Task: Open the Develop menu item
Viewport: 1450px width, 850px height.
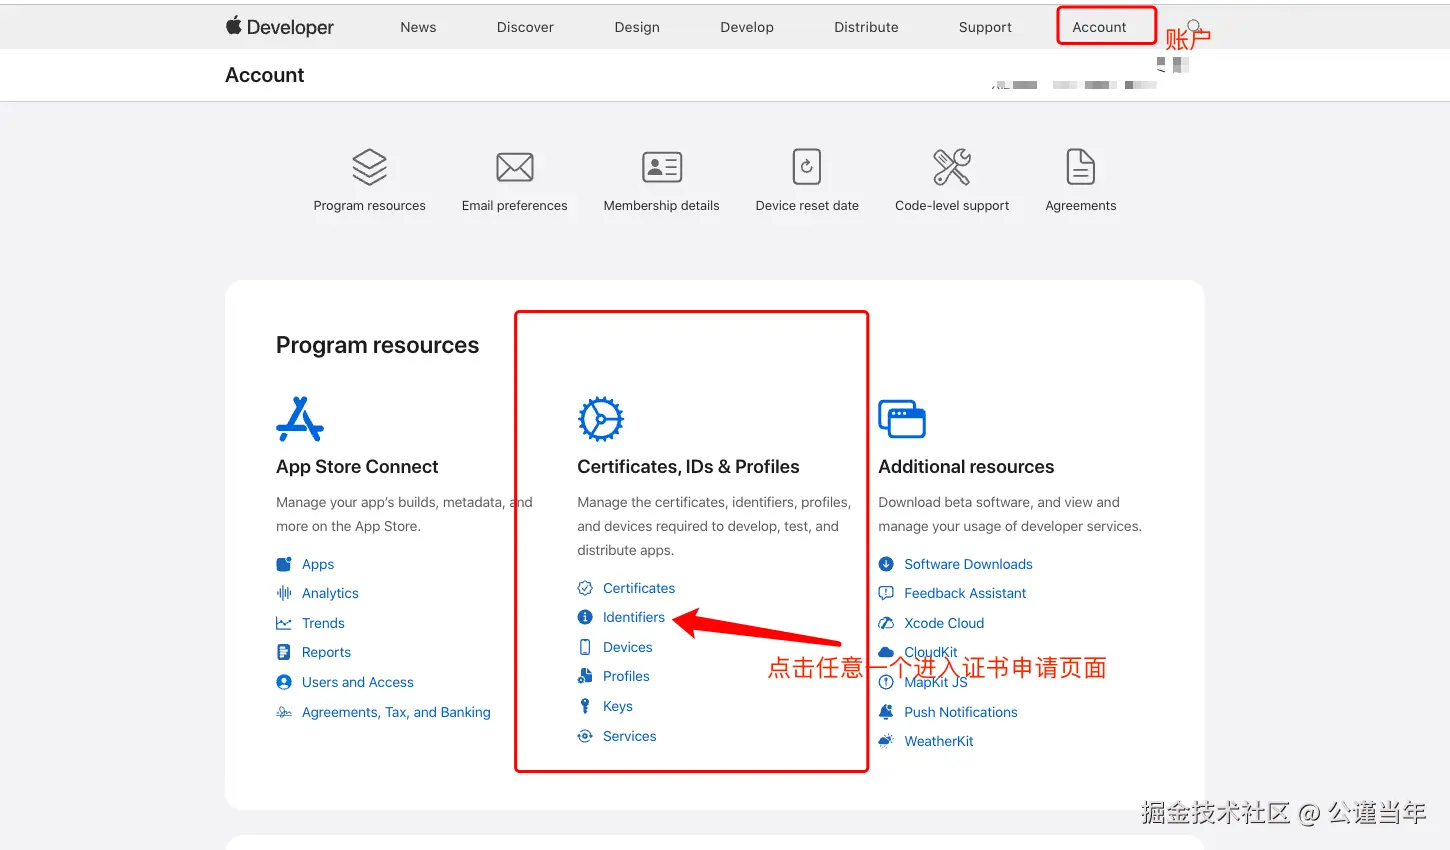Action: (x=747, y=27)
